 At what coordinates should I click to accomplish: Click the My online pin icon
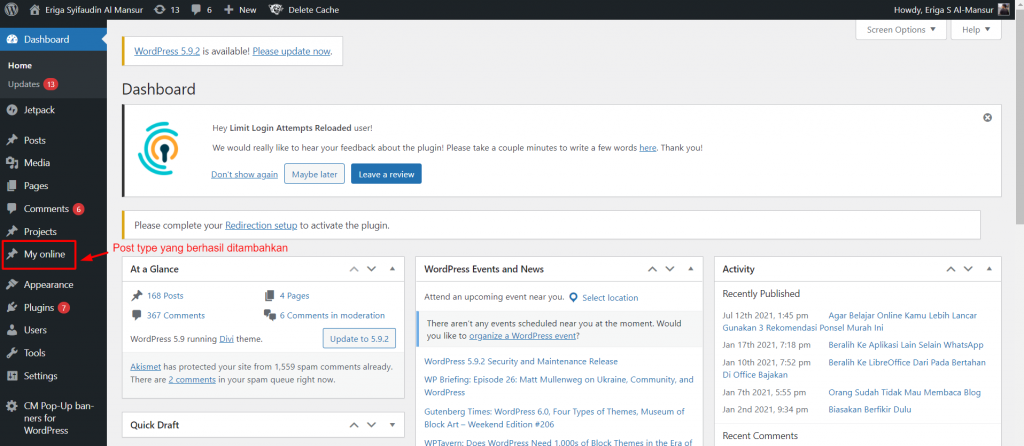click(12, 255)
